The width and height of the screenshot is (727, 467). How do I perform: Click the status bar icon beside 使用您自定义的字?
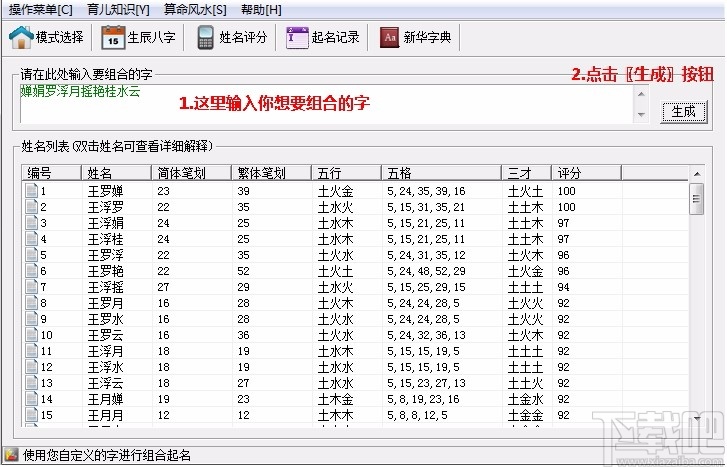12,454
